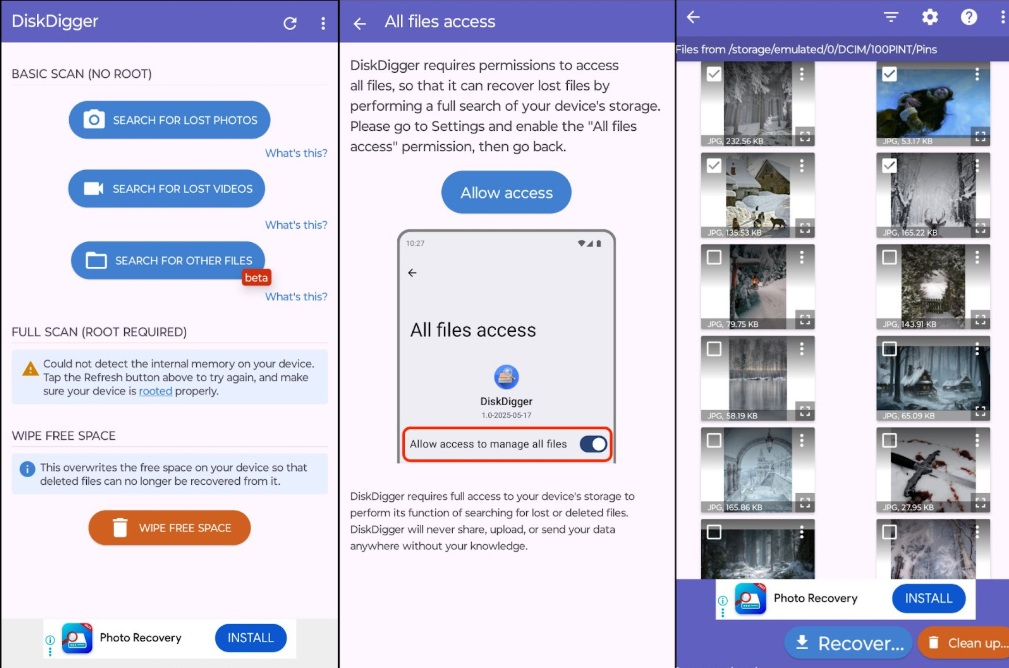Check the JPG 65.09 KB photo
The width and height of the screenshot is (1009, 668).
point(889,349)
